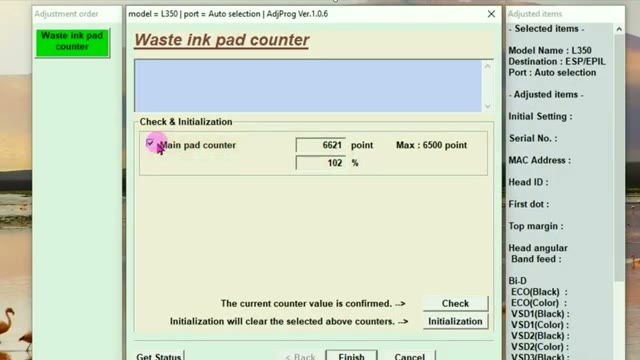The image size is (640, 360).
Task: Click the Adjusted items panel scrollbar thumb
Action: coord(619,158)
